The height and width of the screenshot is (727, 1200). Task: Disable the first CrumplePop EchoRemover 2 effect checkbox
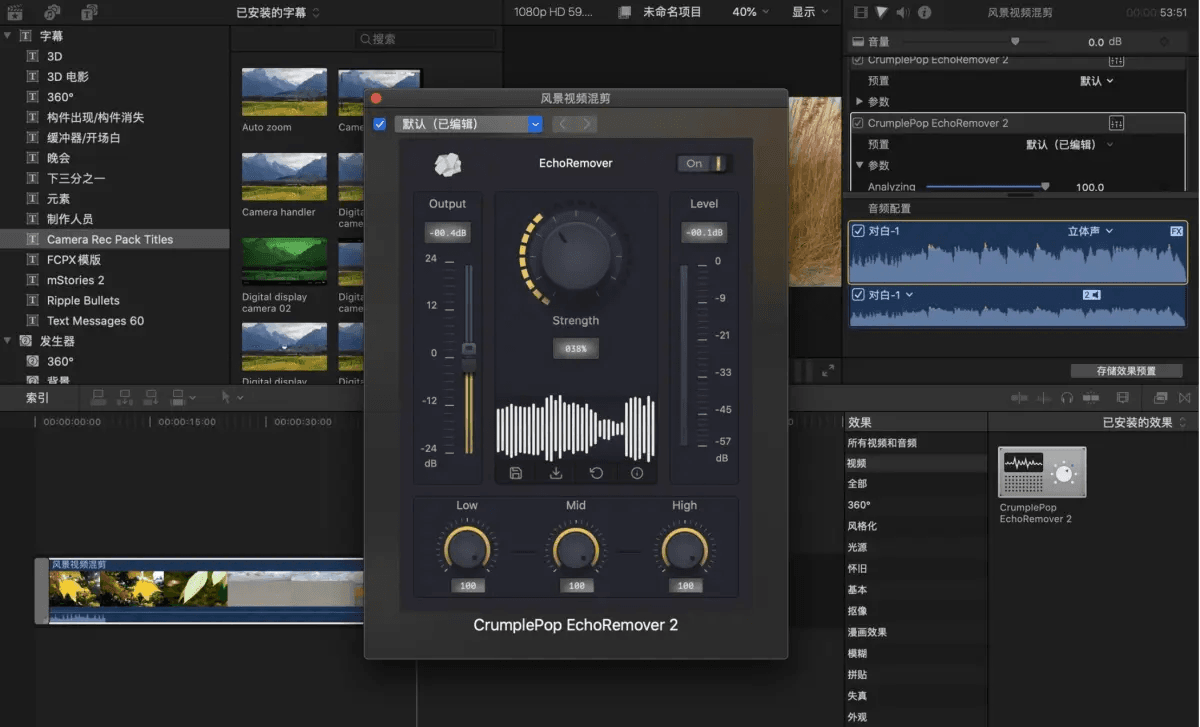pos(857,60)
